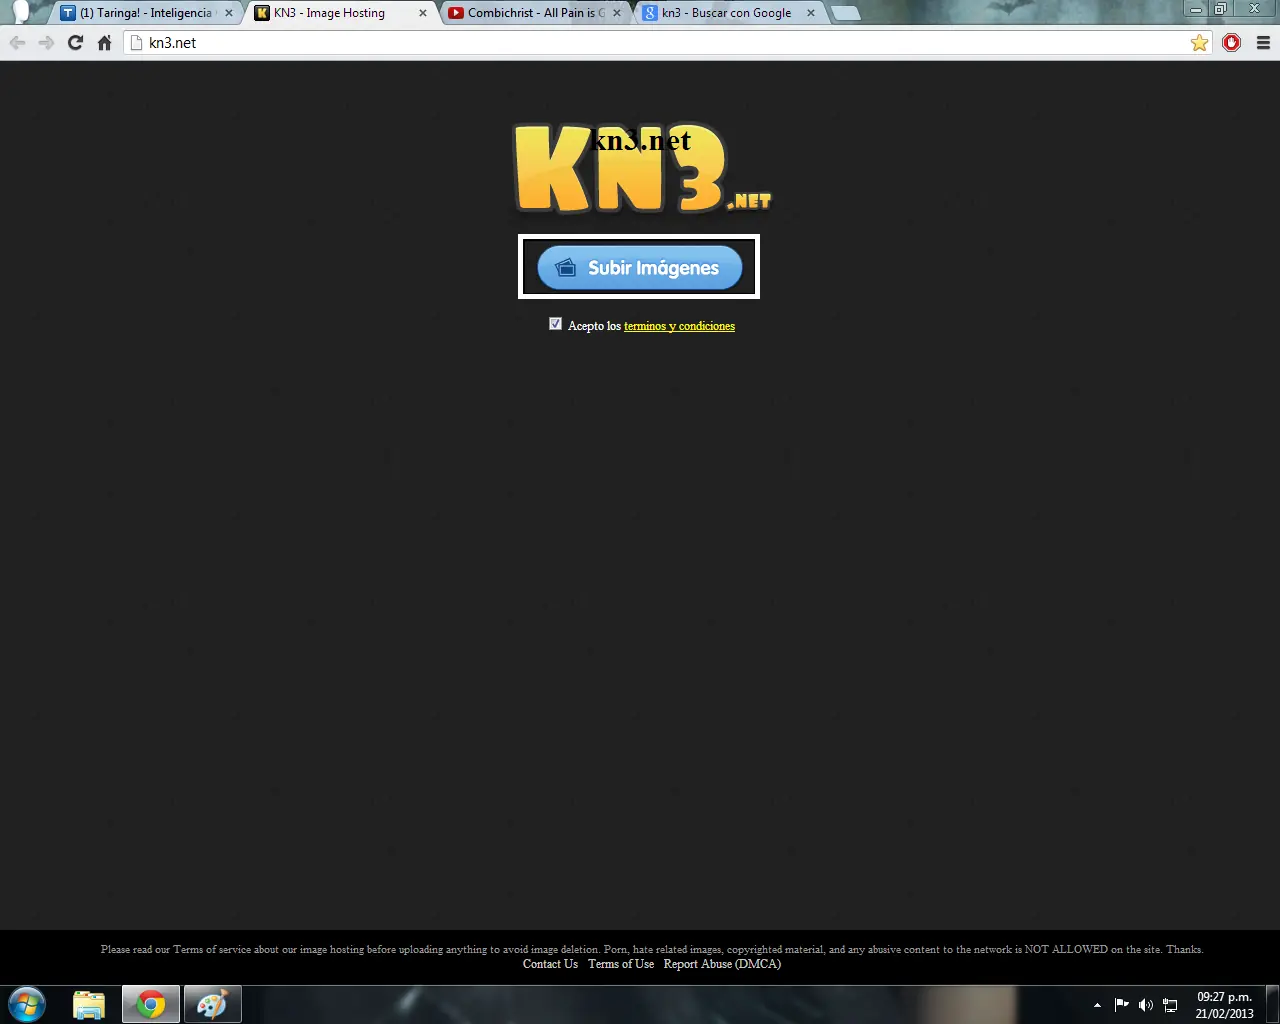Open the Chrome menu icon
The height and width of the screenshot is (1024, 1280).
(1263, 43)
